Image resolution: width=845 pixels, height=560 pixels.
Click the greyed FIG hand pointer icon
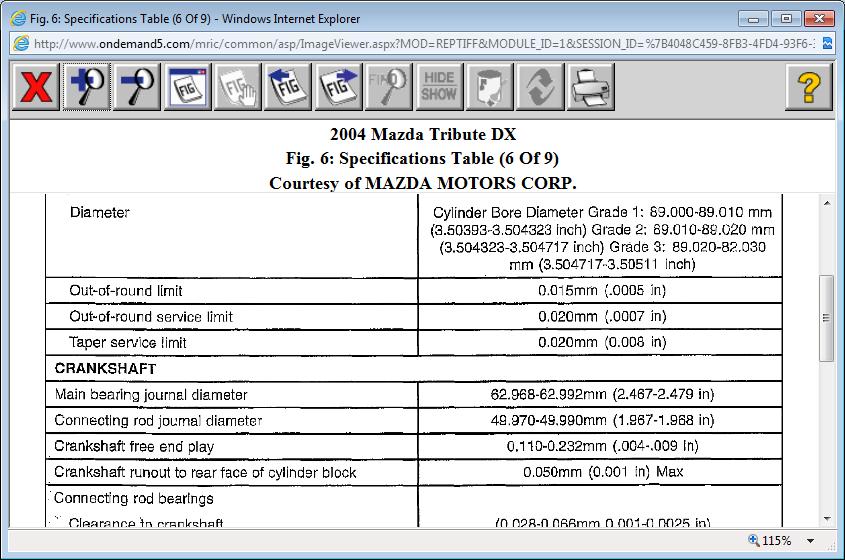click(x=238, y=87)
